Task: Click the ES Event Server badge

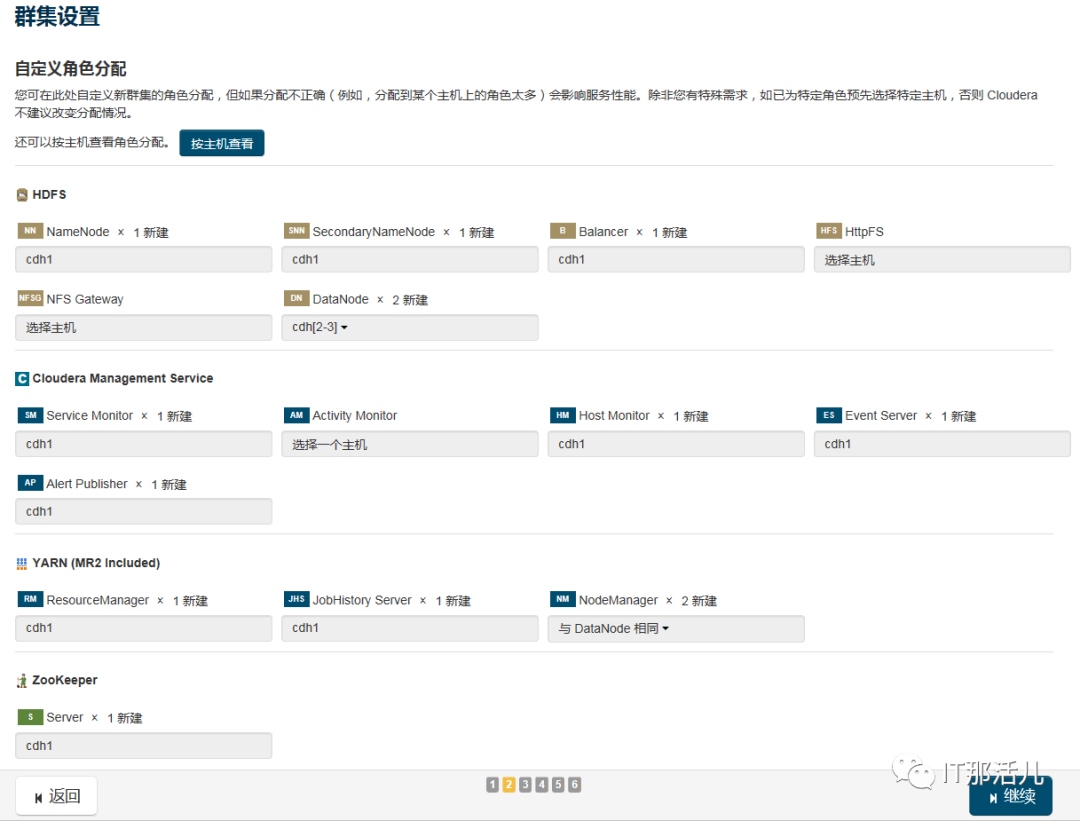Action: (829, 415)
